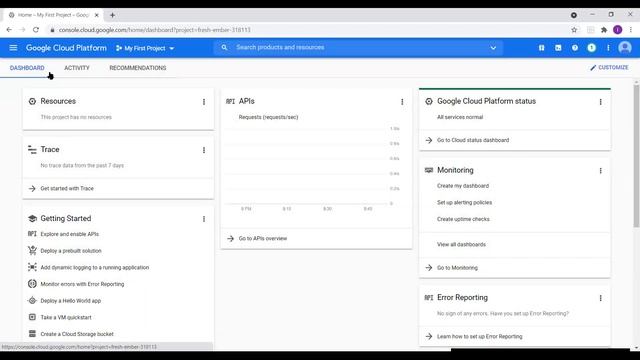Click Create a Cloud Storage bucket
Image resolution: width=640 pixels, height=360 pixels.
click(77, 334)
